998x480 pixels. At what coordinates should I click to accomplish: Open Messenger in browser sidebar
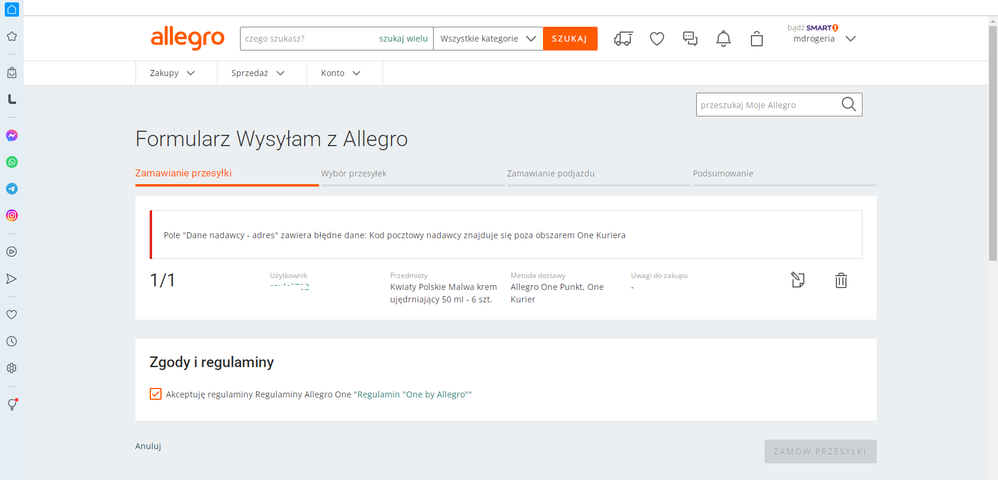tap(11, 136)
